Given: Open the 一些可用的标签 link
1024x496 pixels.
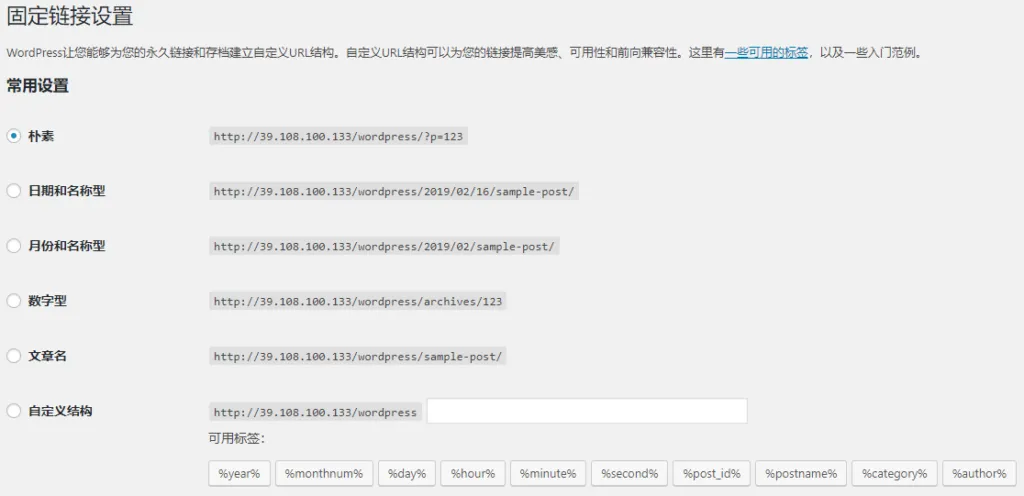Looking at the screenshot, I should tap(767, 53).
